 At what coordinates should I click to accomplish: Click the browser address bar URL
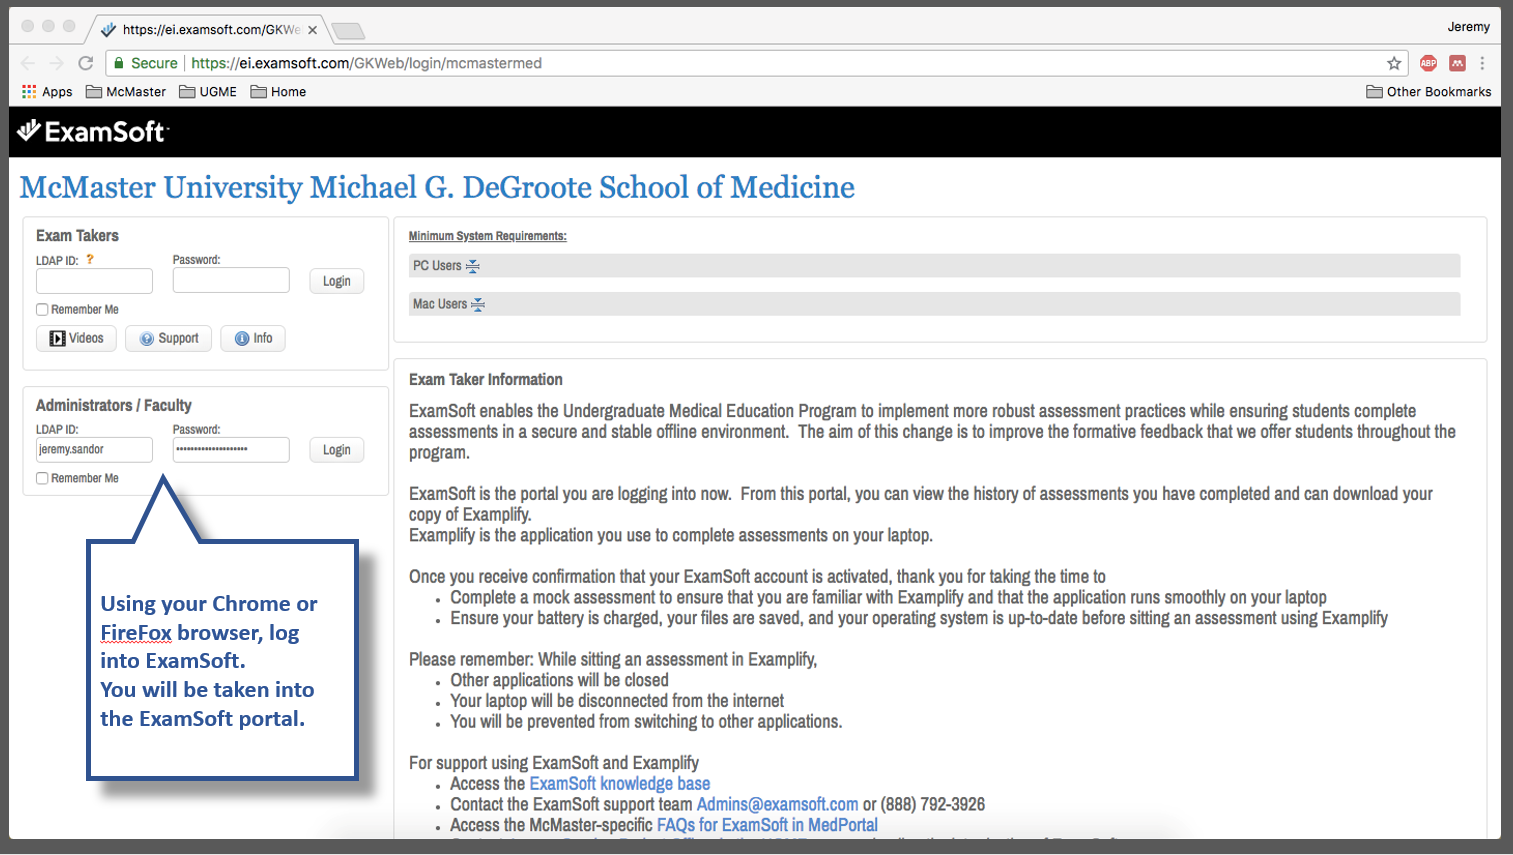pyautogui.click(x=366, y=63)
